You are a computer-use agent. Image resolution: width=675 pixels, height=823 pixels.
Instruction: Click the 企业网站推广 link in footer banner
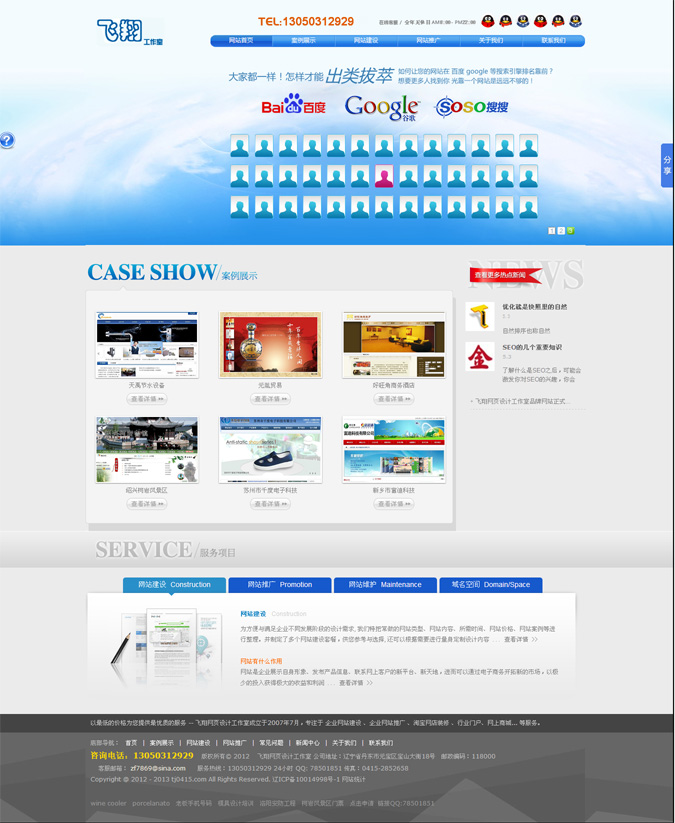tap(387, 723)
